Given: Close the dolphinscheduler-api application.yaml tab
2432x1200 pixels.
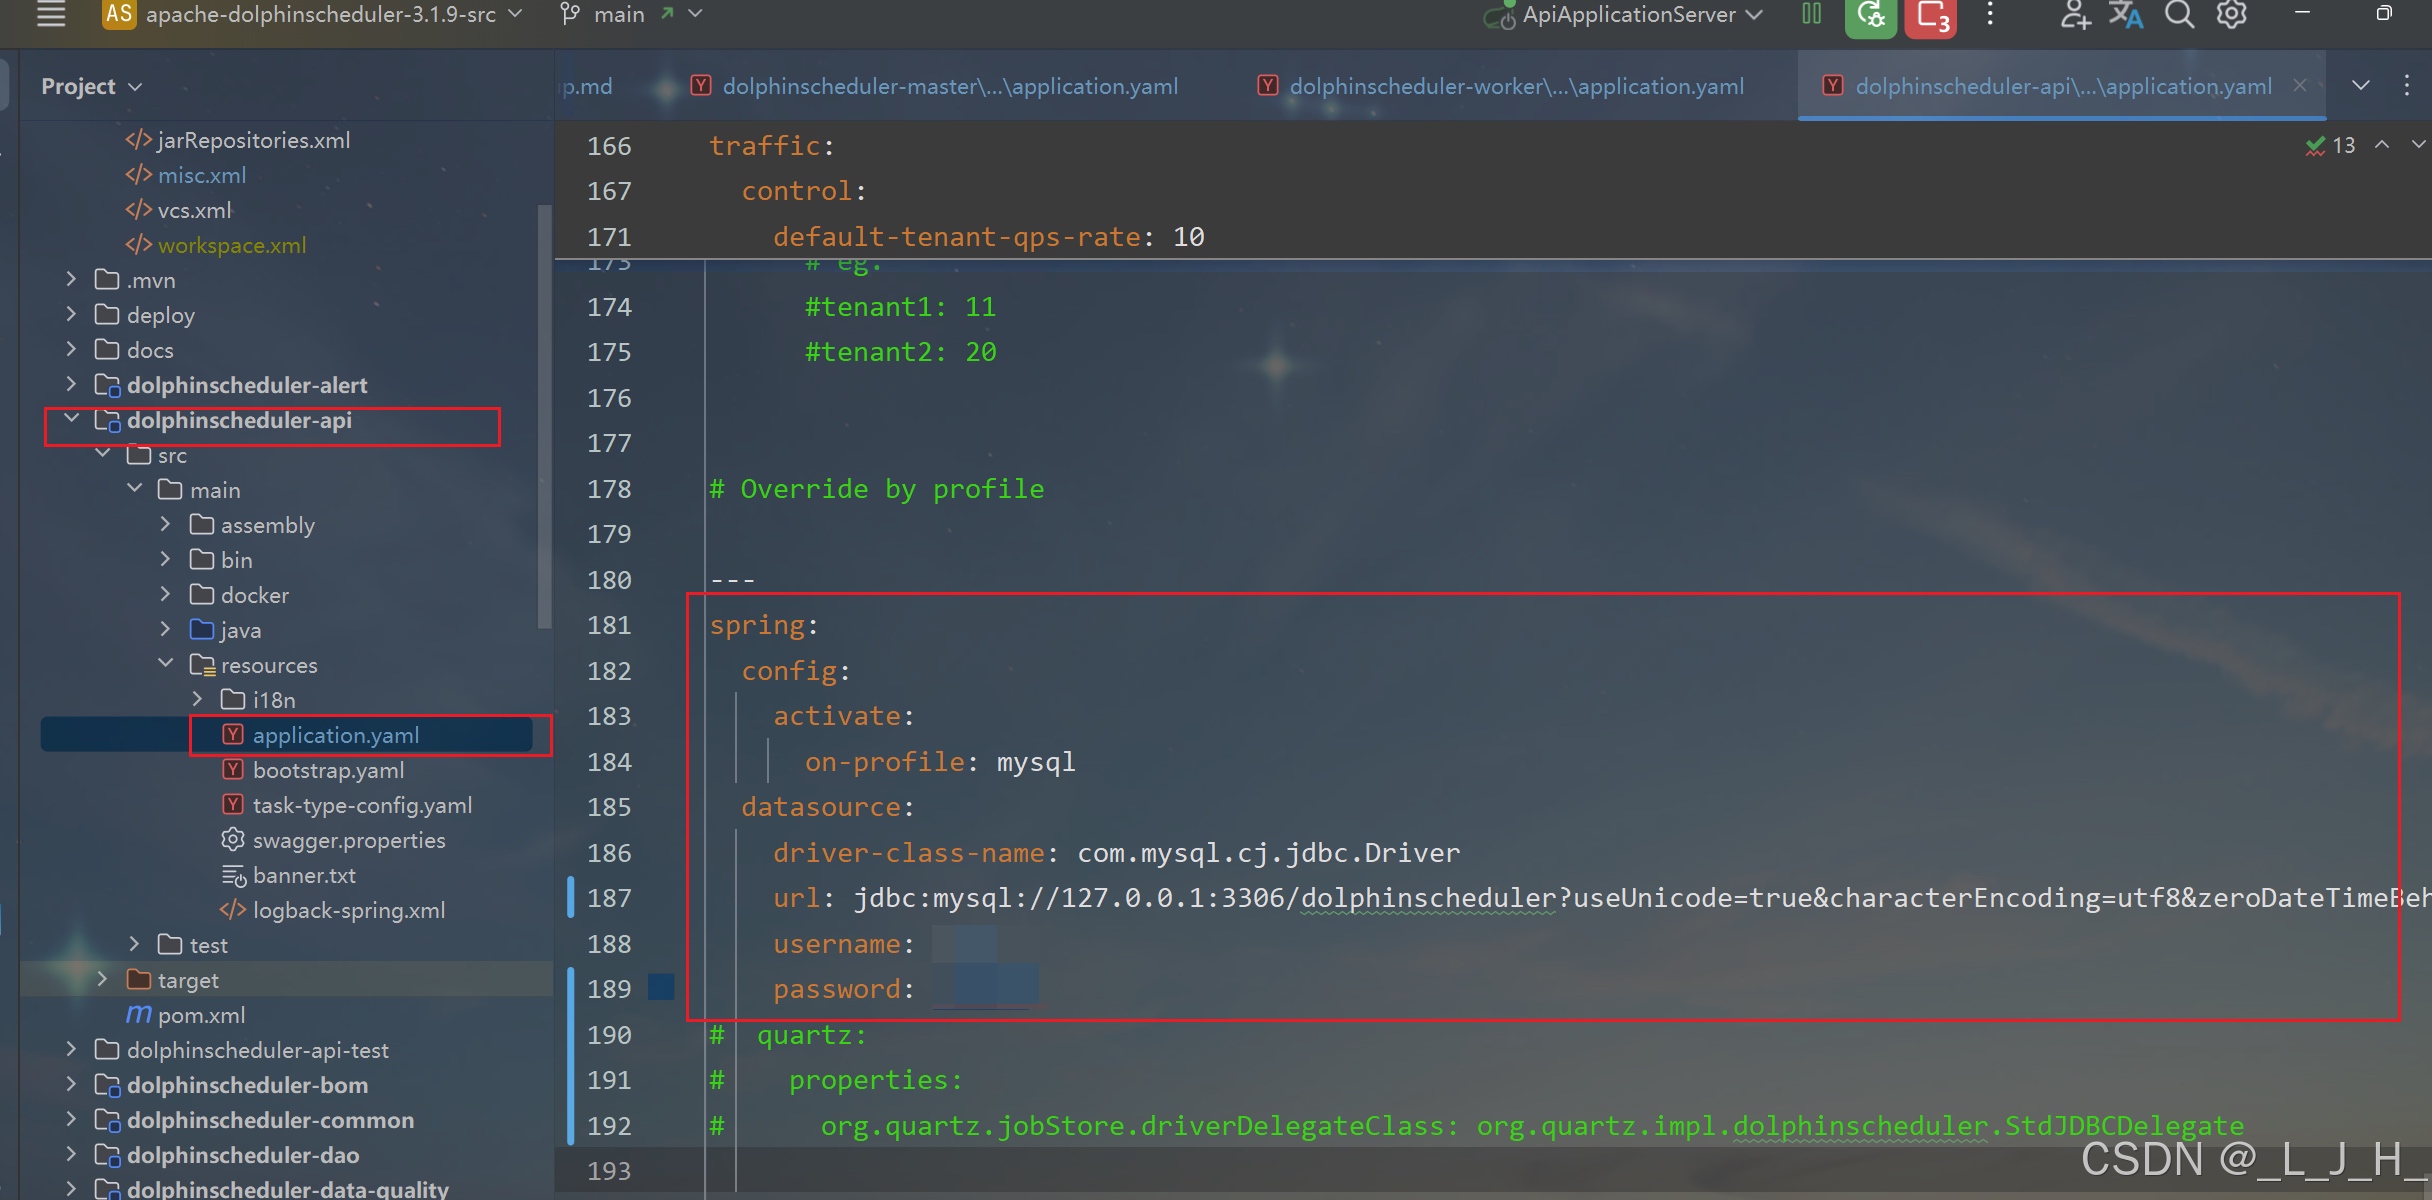Looking at the screenshot, I should pyautogui.click(x=2300, y=86).
